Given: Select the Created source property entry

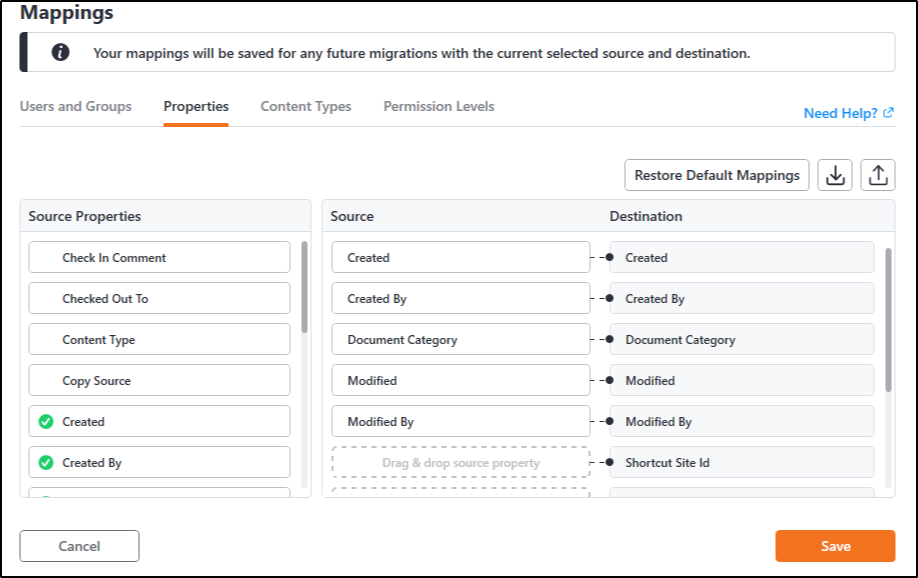Looking at the screenshot, I should click(x=159, y=421).
